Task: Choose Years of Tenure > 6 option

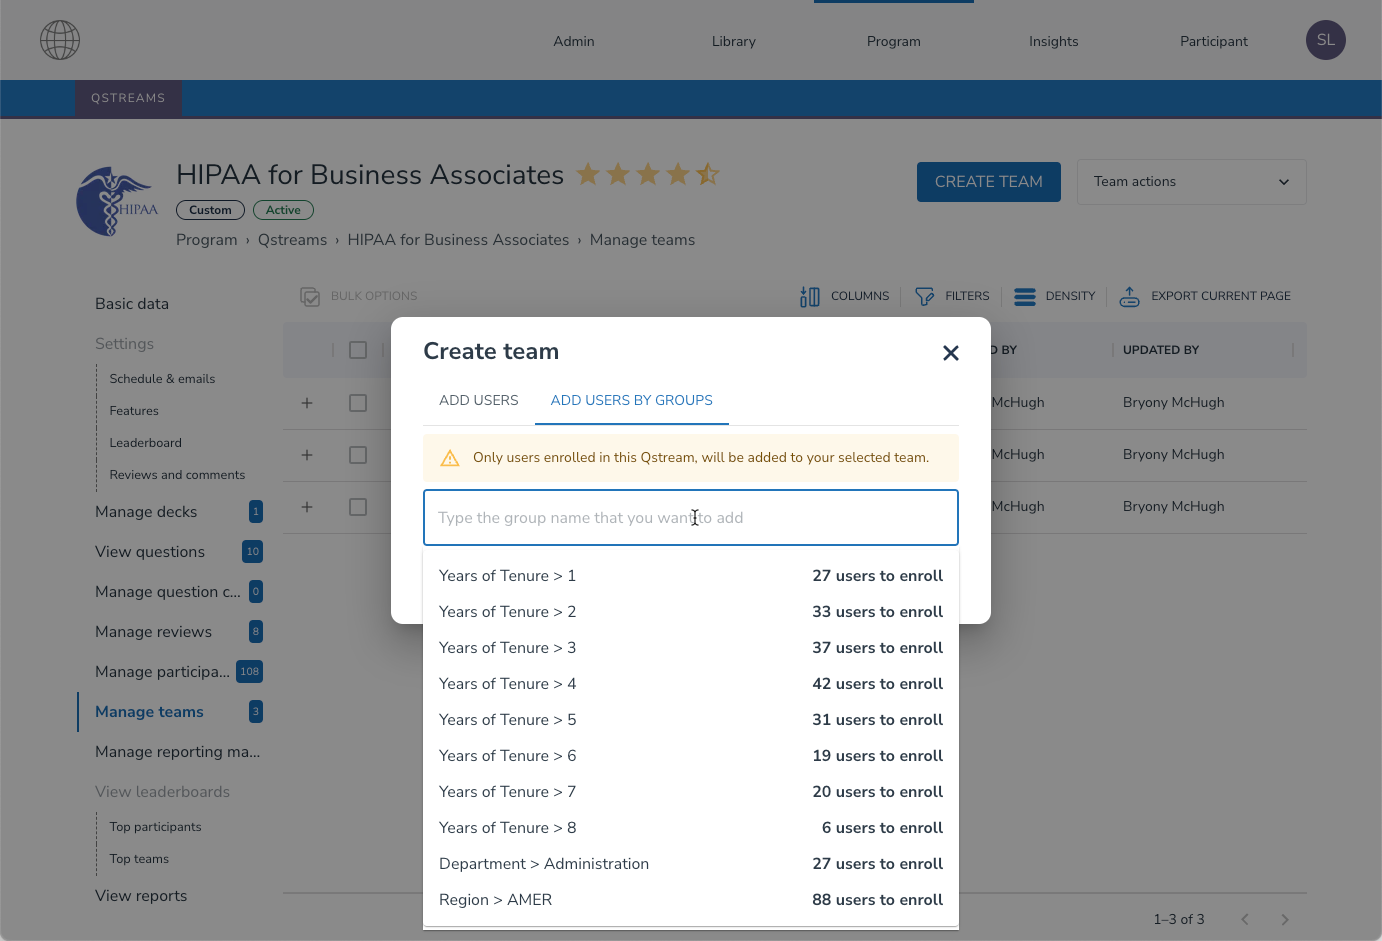Action: click(x=691, y=756)
